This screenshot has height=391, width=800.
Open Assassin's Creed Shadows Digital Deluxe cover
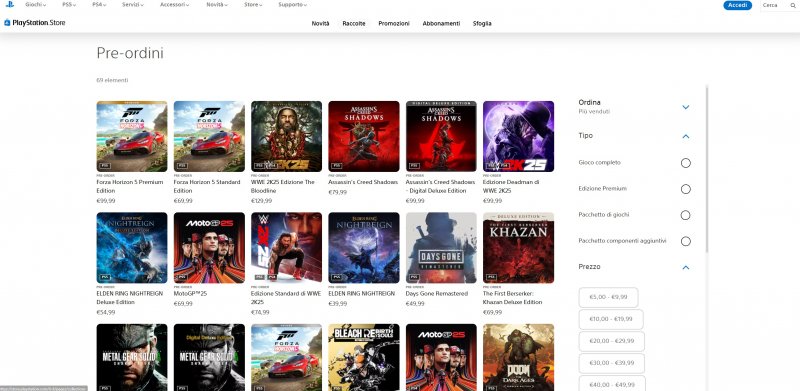coord(441,136)
